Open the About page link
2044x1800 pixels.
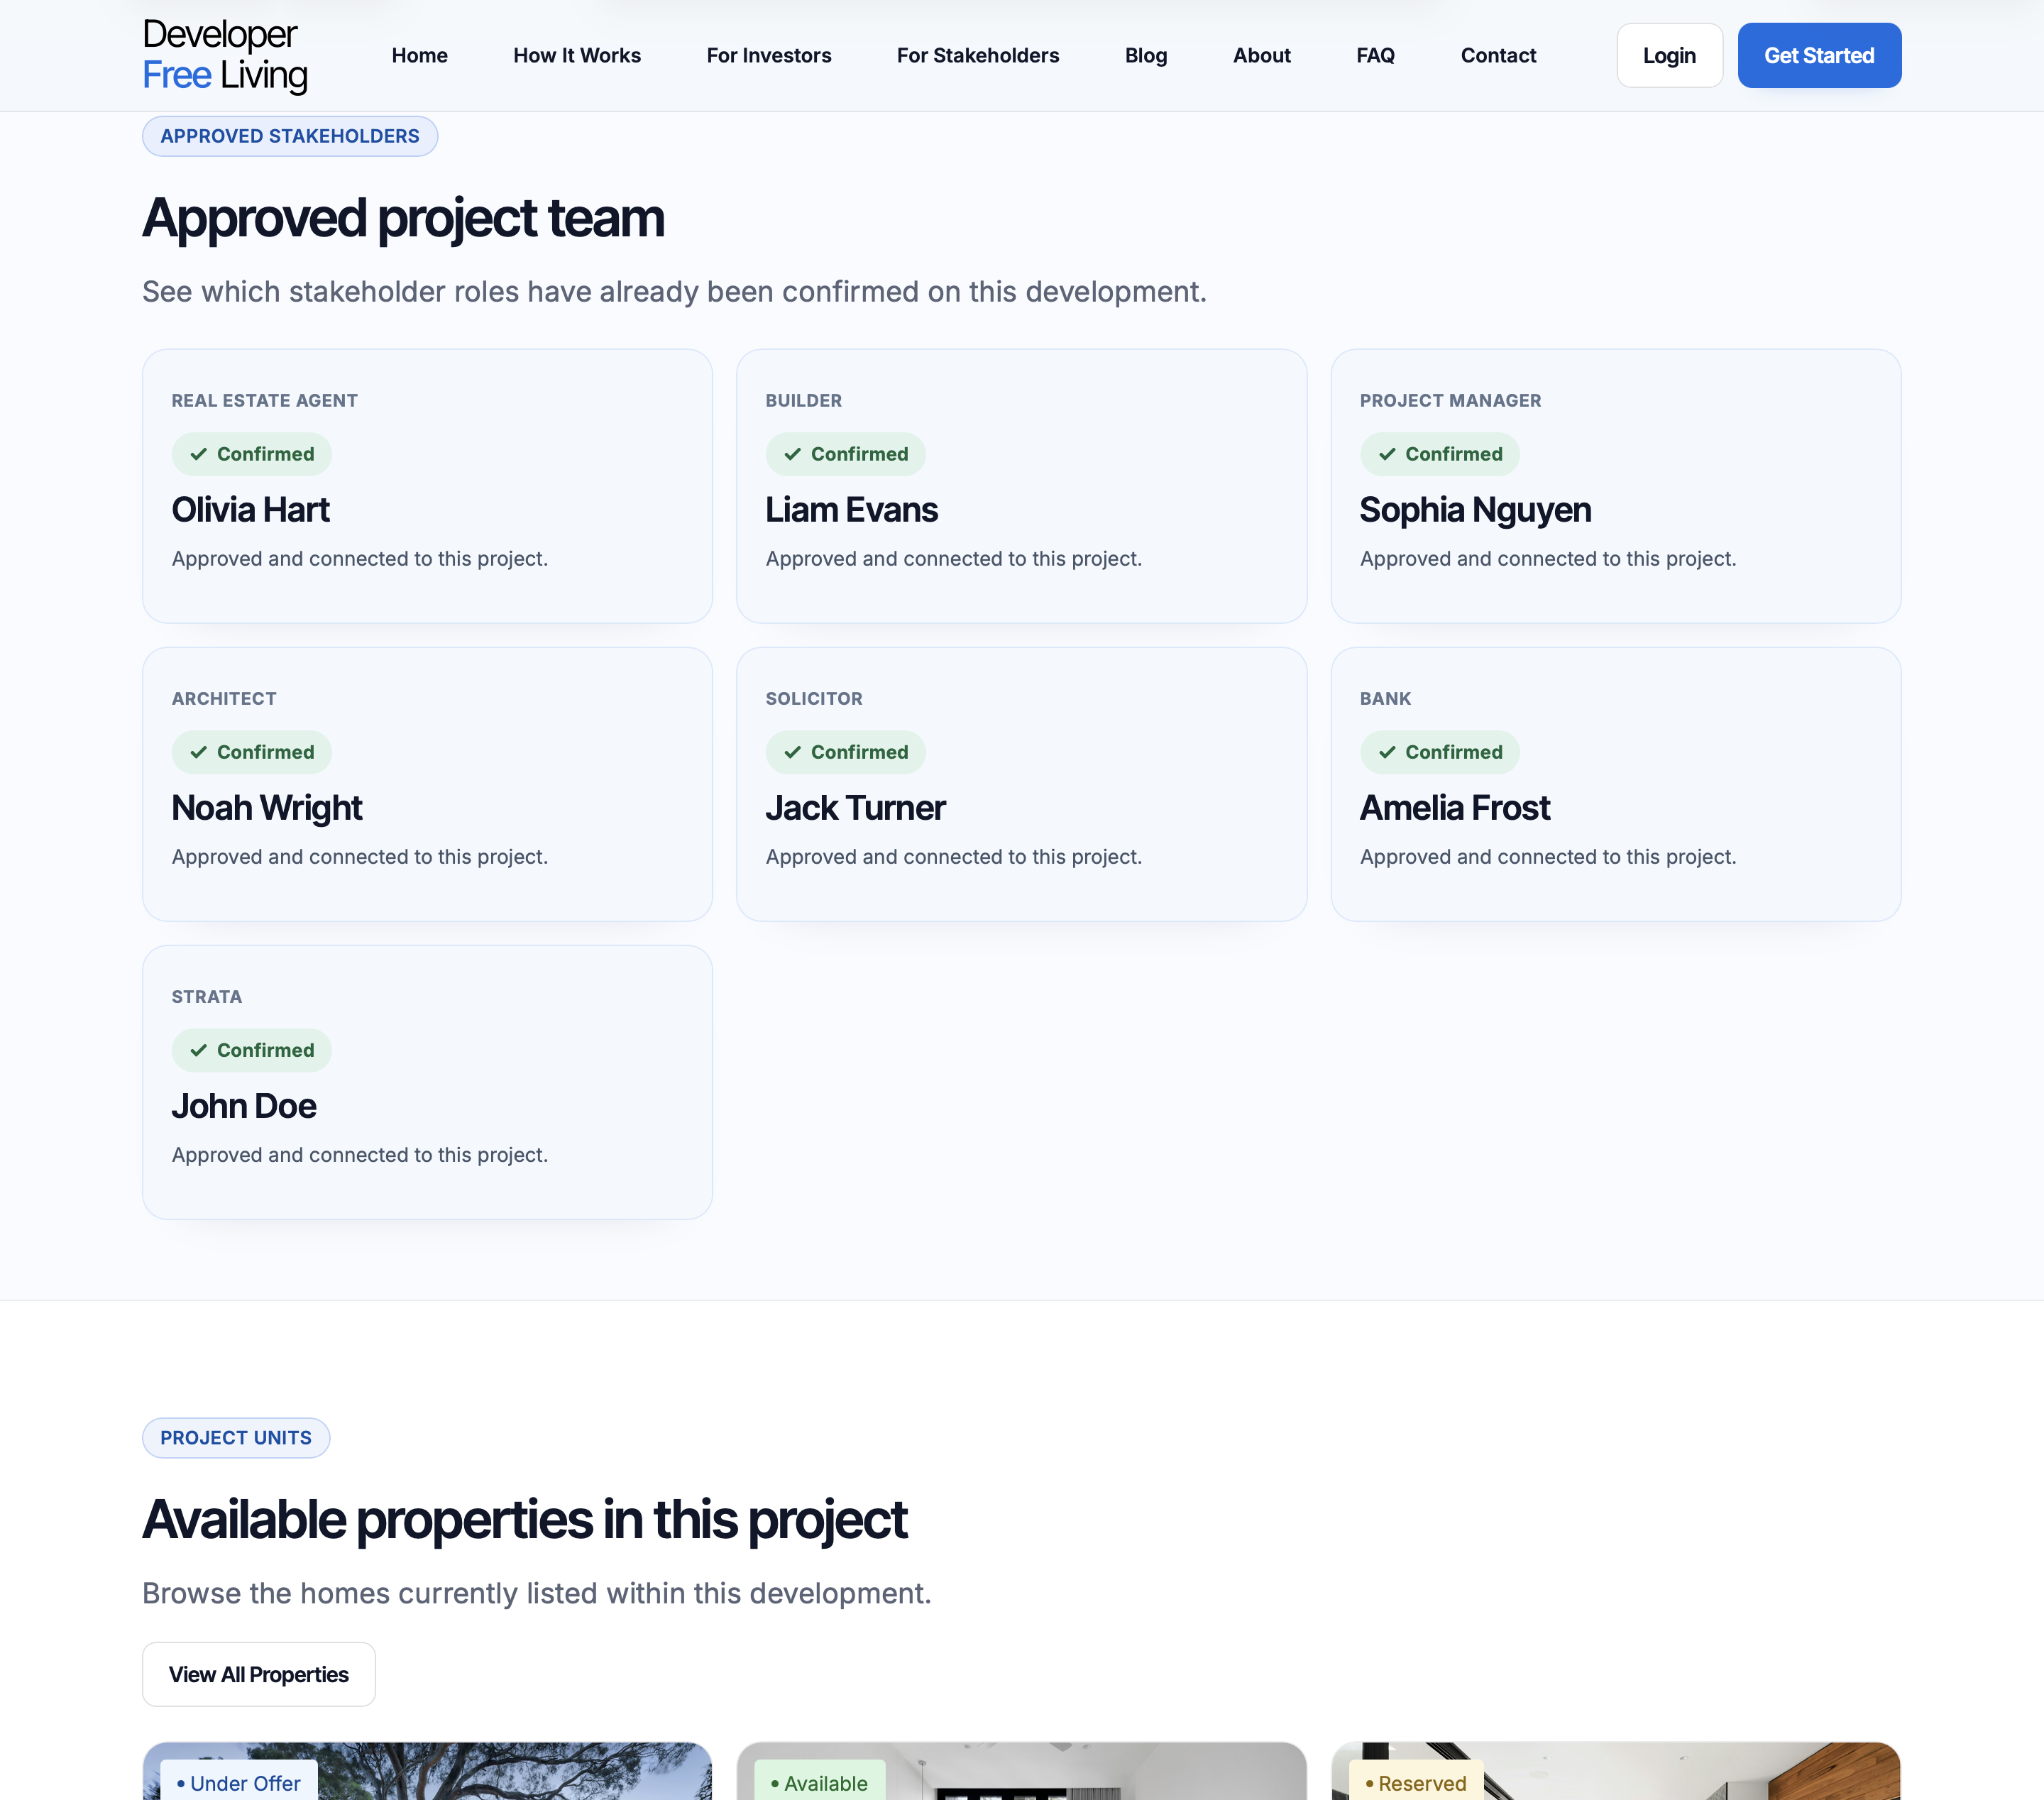pyautogui.click(x=1261, y=55)
